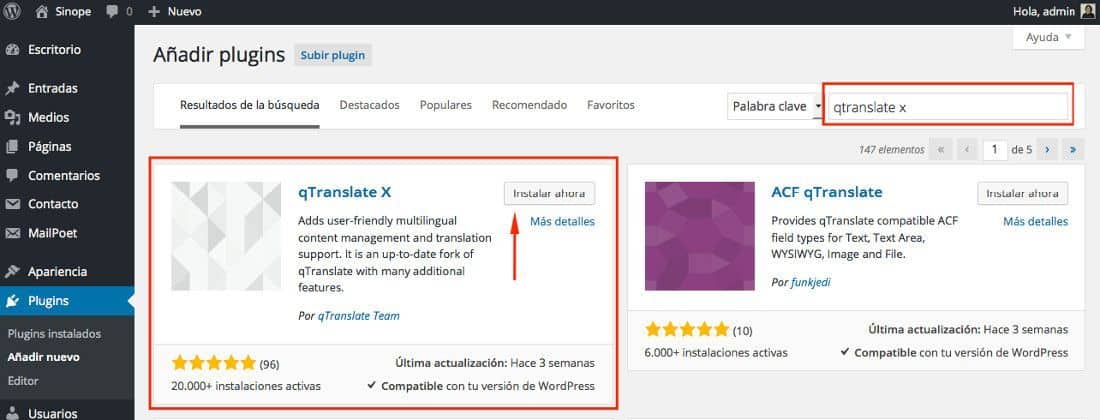Click the ACF qTranslate purple thumbnail

(699, 236)
